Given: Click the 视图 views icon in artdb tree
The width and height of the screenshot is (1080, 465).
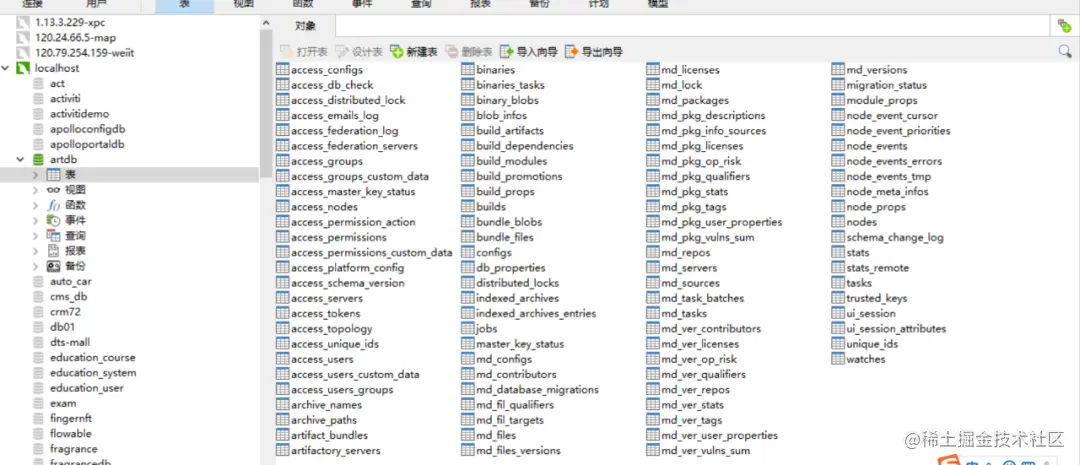Looking at the screenshot, I should [54, 190].
